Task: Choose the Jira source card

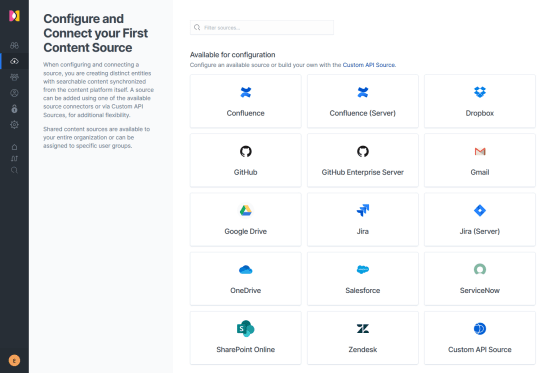Action: pos(363,219)
